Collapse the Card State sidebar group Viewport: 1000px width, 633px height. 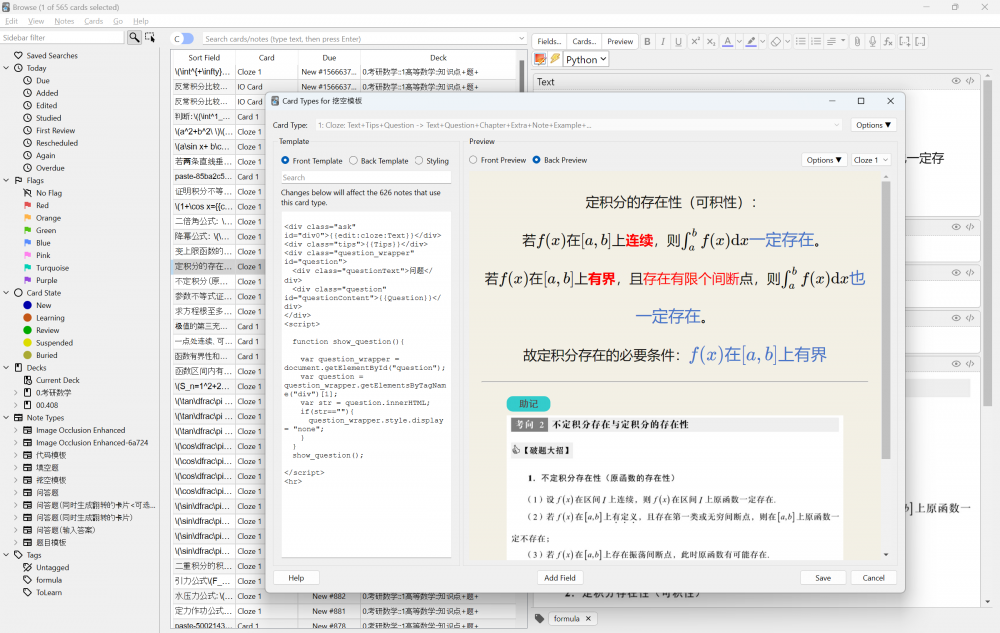(x=6, y=293)
